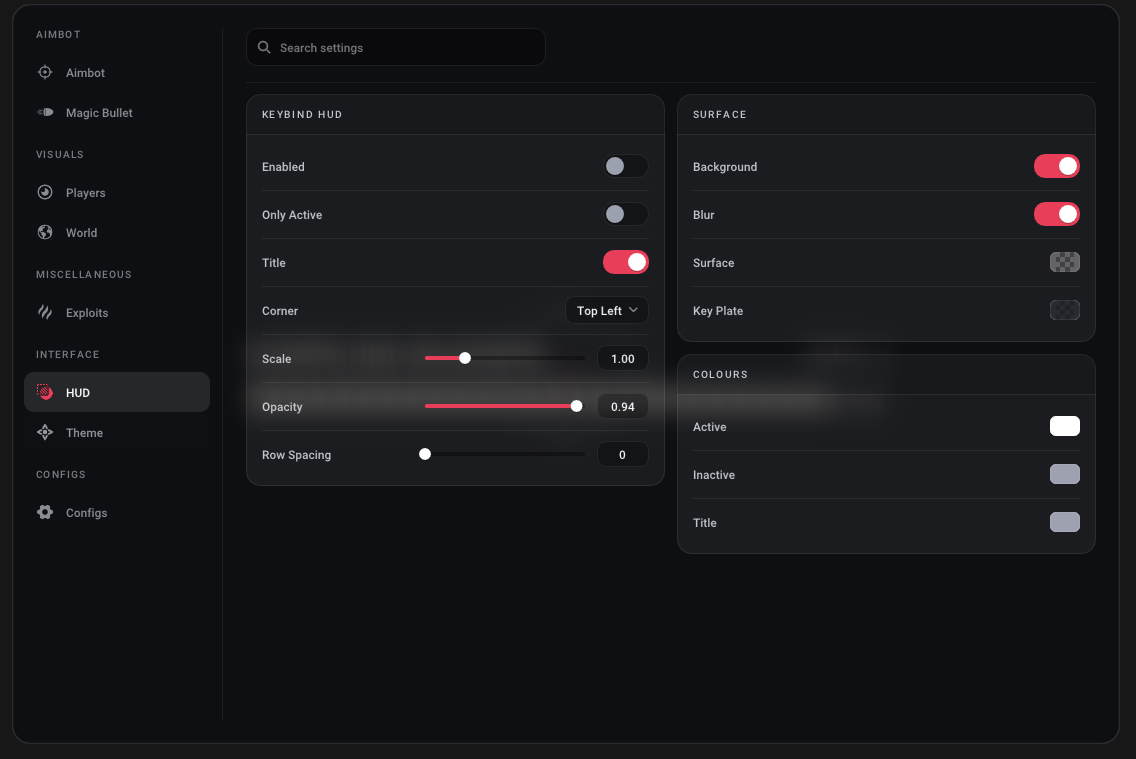Viewport: 1136px width, 759px height.
Task: Click the Players icon in sidebar
Action: 45,192
